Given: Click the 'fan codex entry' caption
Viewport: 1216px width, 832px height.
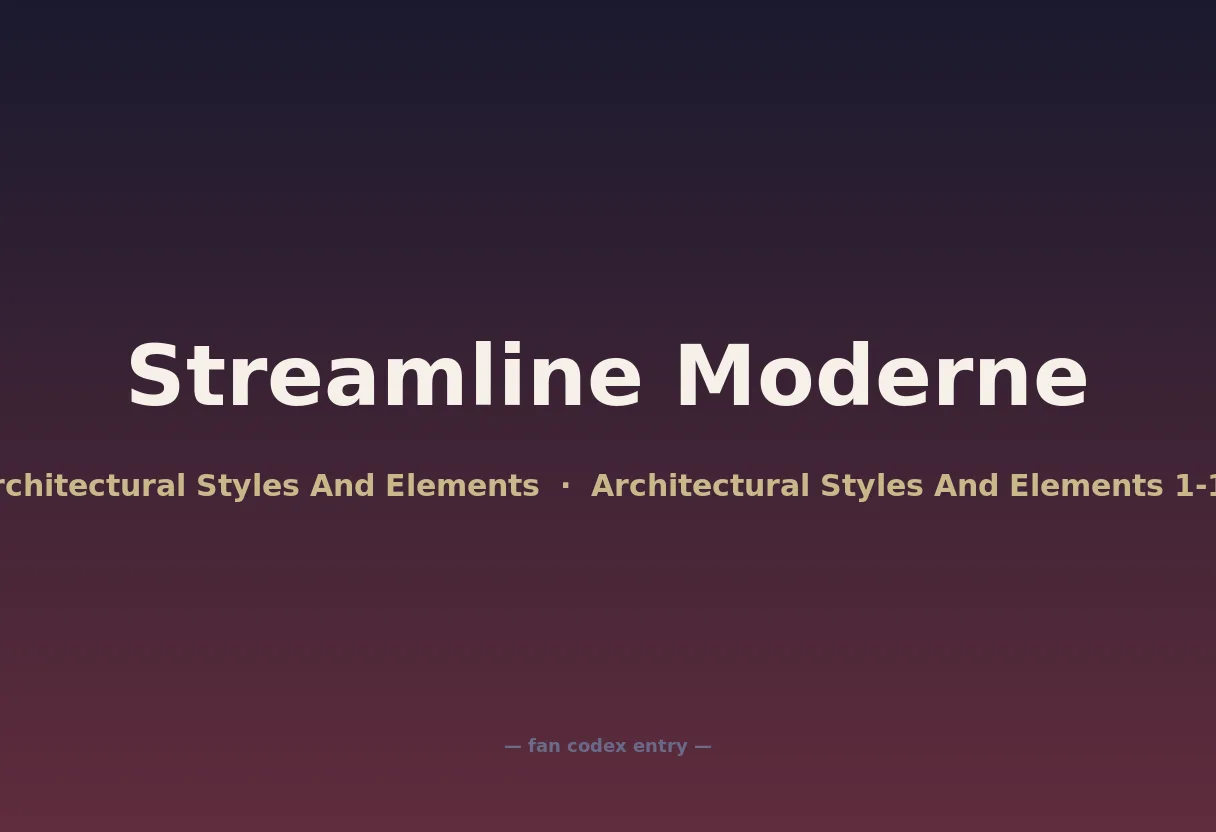Looking at the screenshot, I should click(608, 746).
